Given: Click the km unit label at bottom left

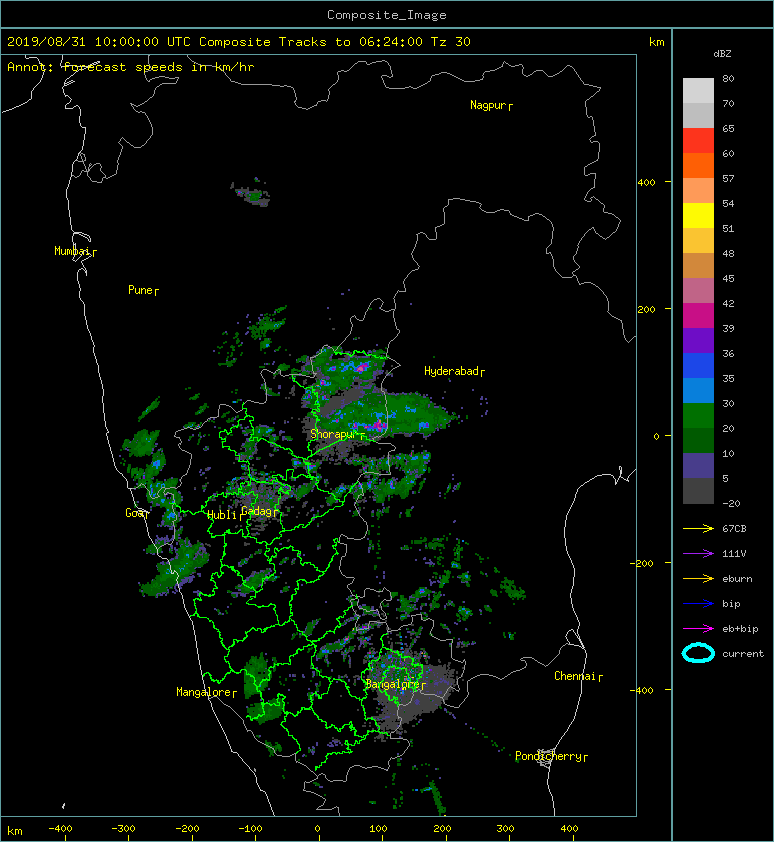Looking at the screenshot, I should click(15, 831).
